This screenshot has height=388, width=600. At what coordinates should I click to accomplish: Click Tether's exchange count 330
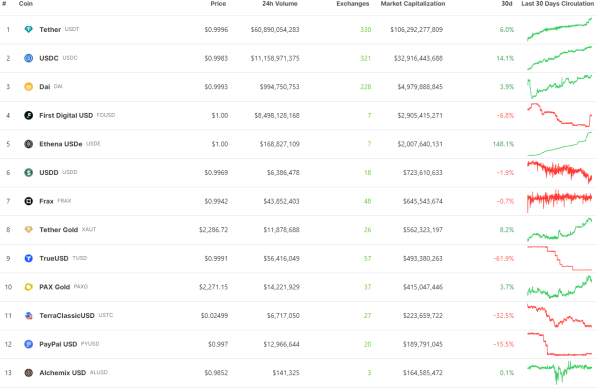click(x=365, y=29)
